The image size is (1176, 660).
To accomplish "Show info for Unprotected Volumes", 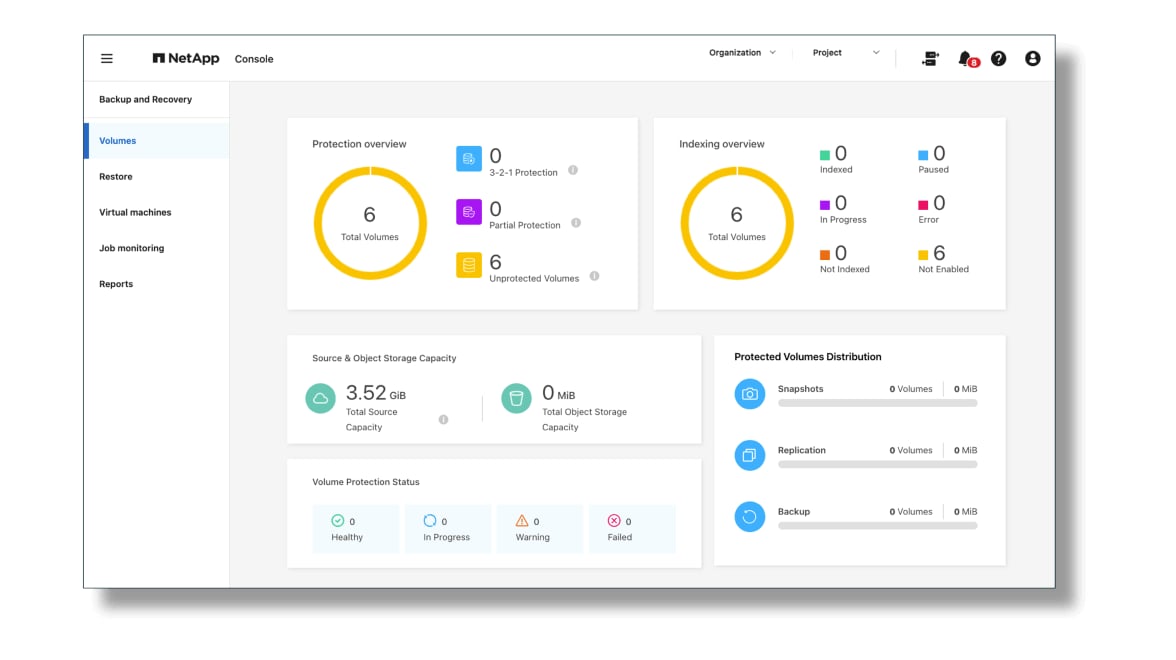I will pyautogui.click(x=594, y=276).
